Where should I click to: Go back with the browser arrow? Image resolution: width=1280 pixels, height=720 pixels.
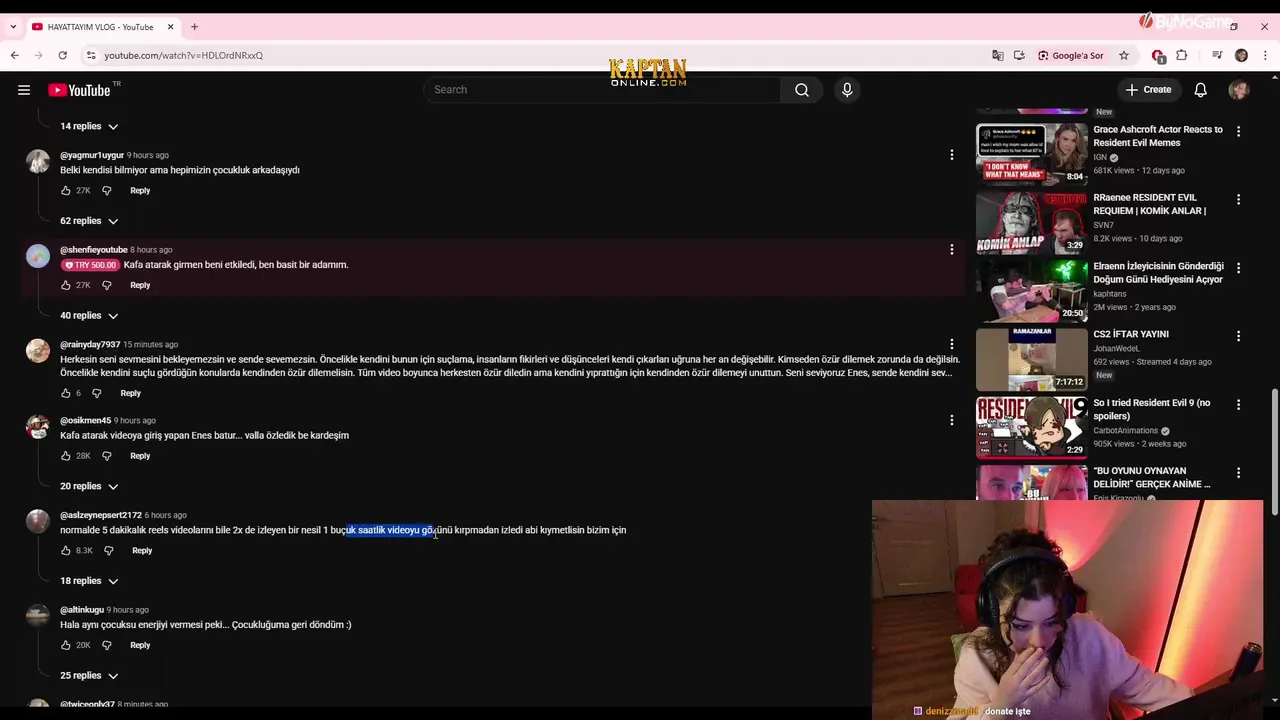click(15, 55)
